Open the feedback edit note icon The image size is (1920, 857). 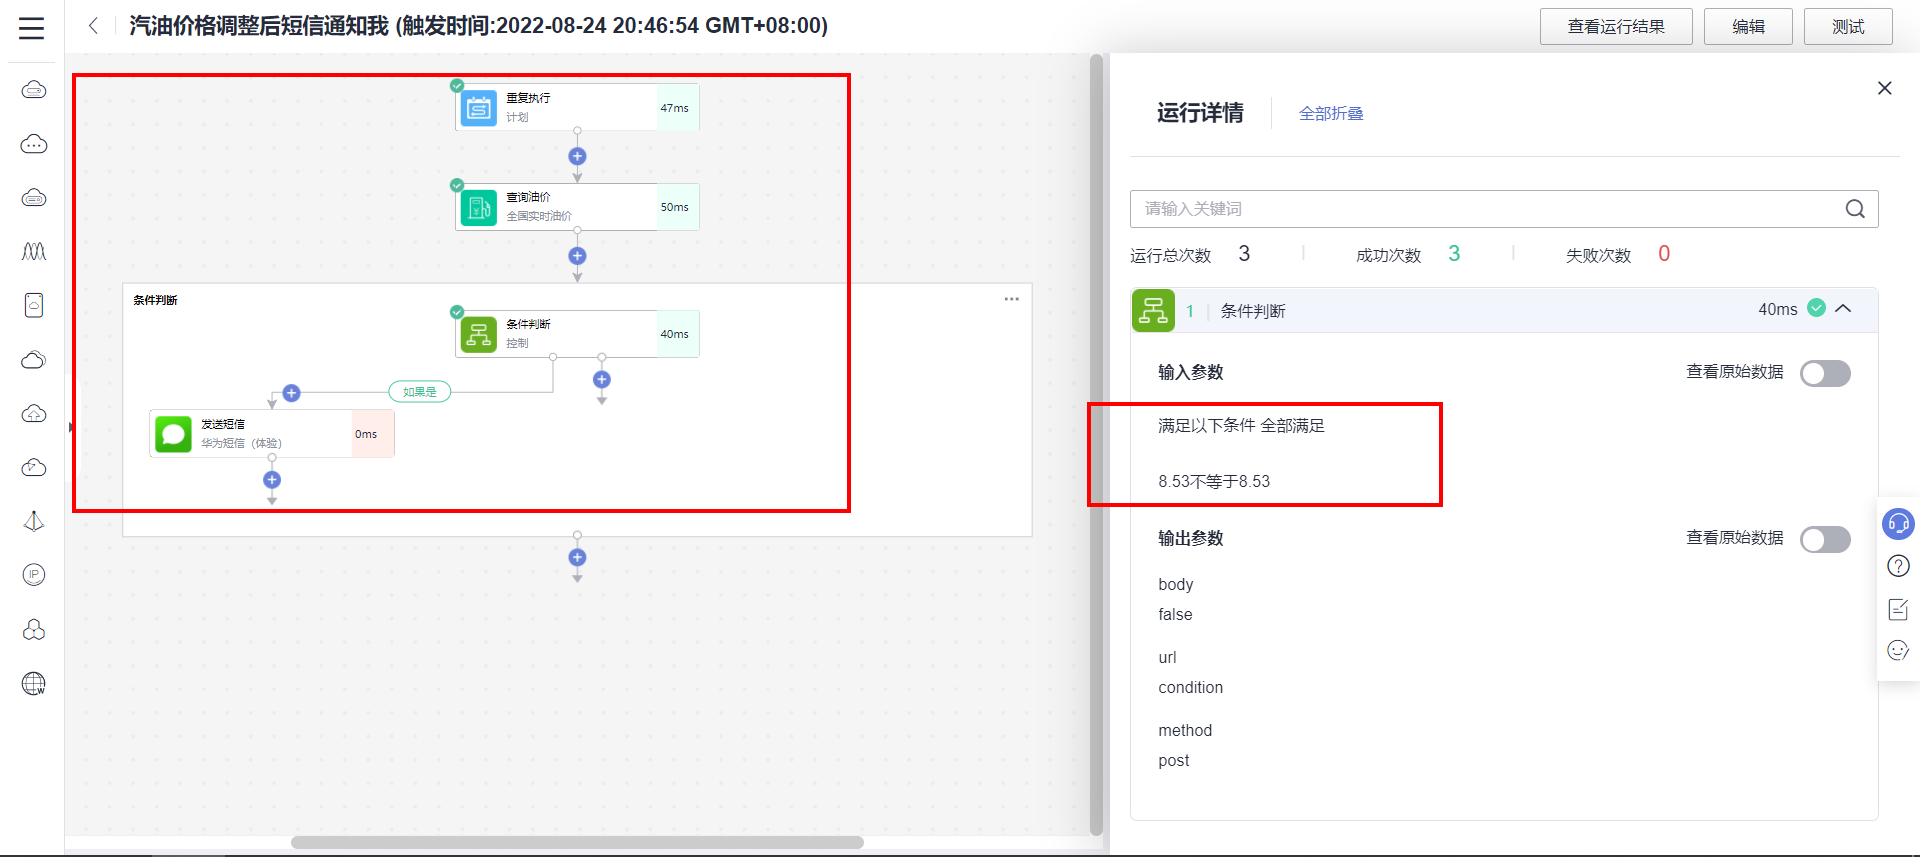[1898, 609]
